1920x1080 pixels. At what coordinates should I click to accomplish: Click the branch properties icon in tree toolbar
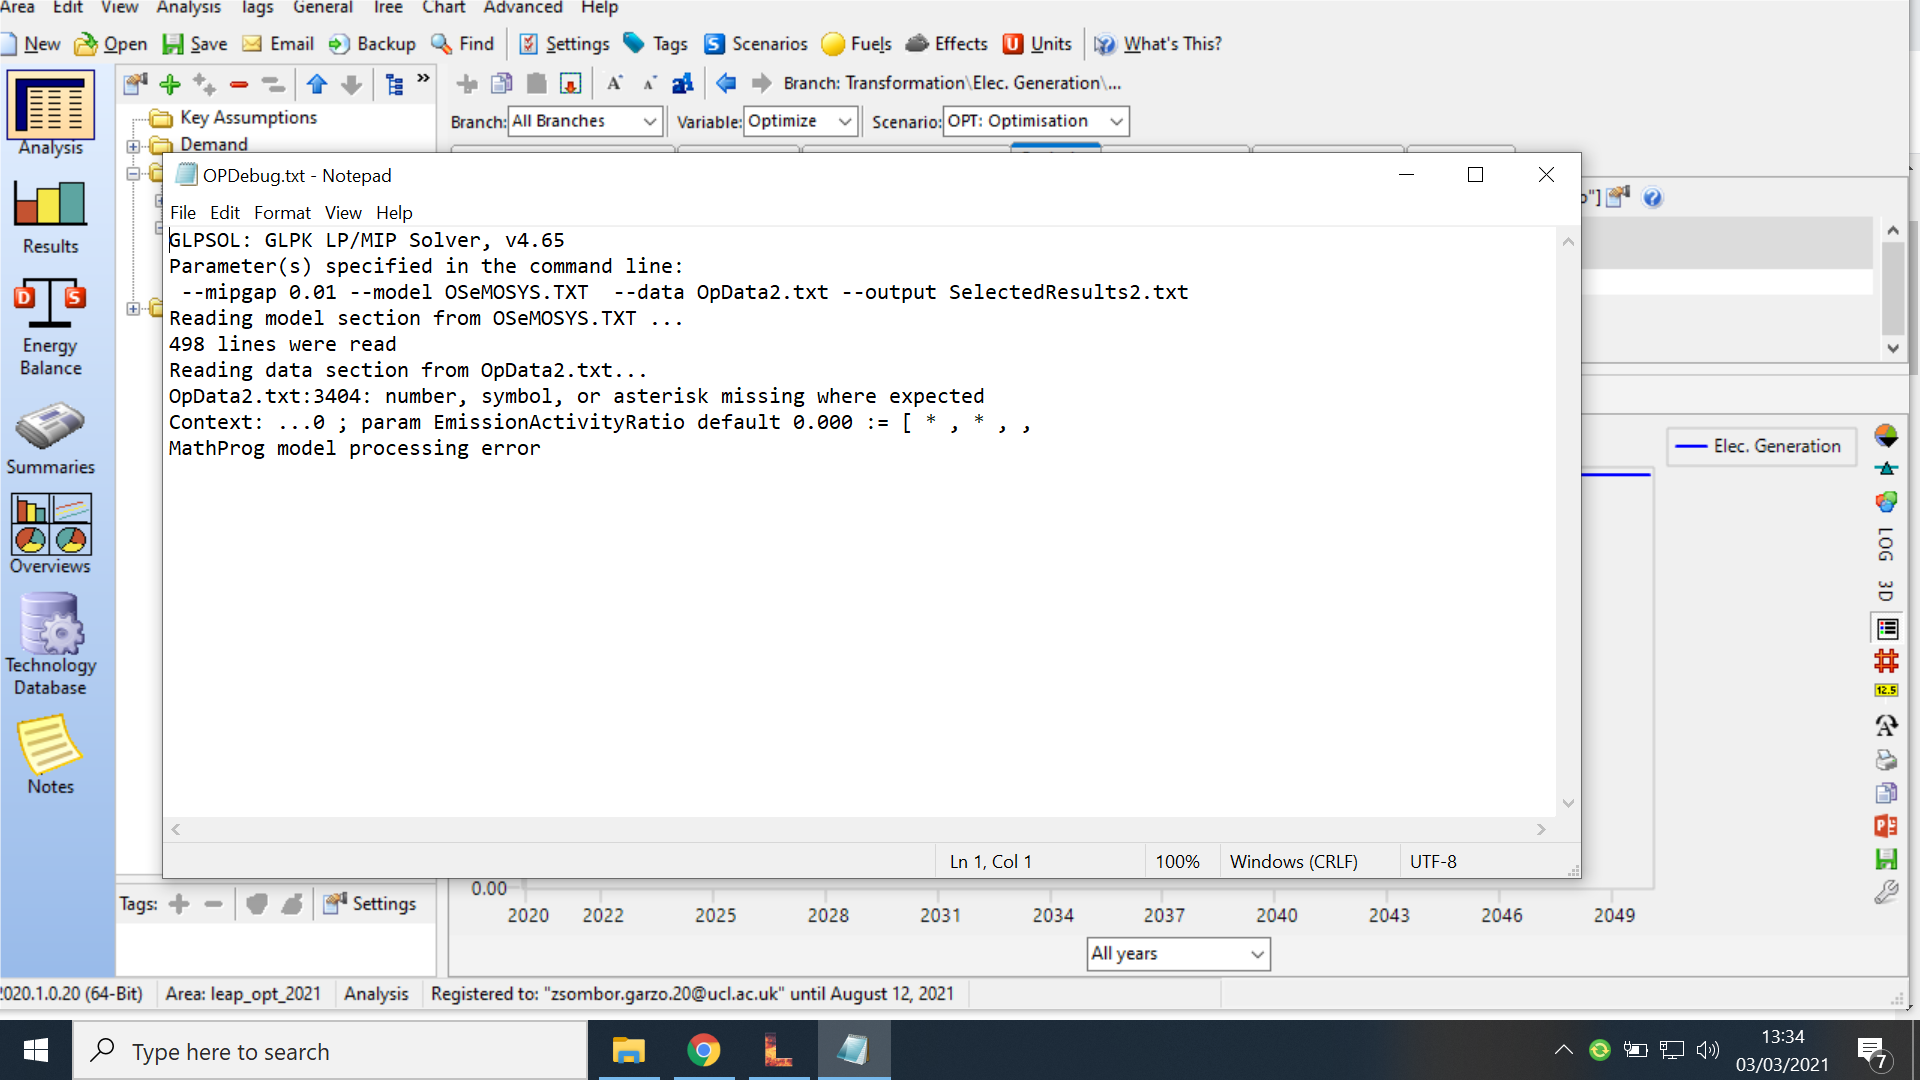[135, 84]
